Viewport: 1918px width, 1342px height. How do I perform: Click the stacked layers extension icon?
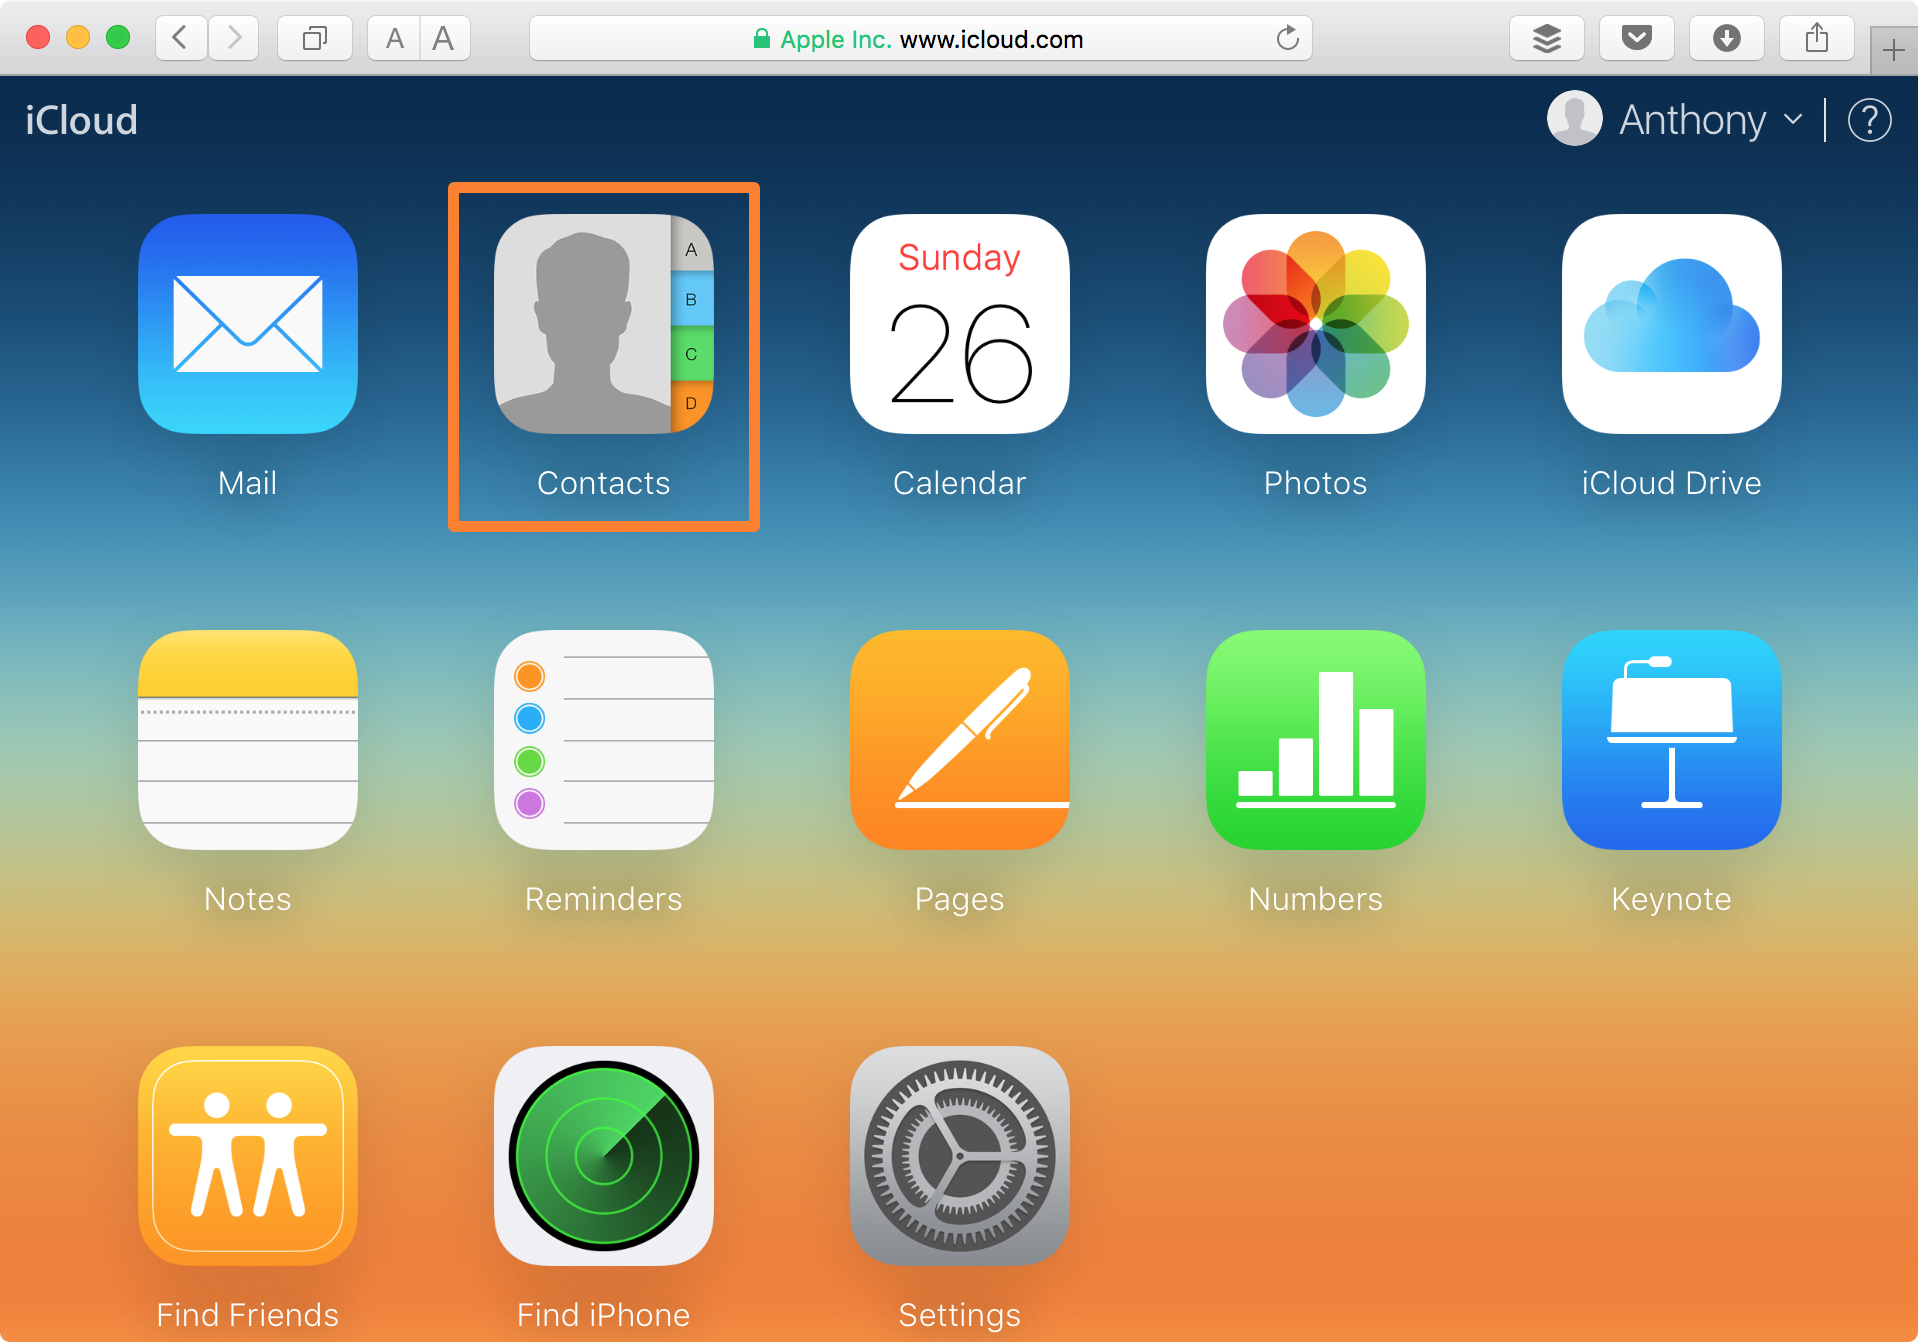[x=1547, y=38]
